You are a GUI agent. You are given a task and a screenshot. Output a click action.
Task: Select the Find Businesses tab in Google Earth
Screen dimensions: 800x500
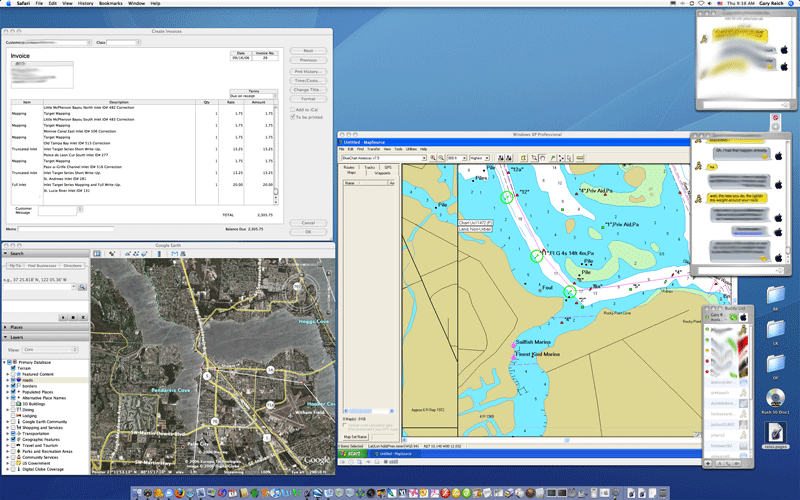(42, 266)
